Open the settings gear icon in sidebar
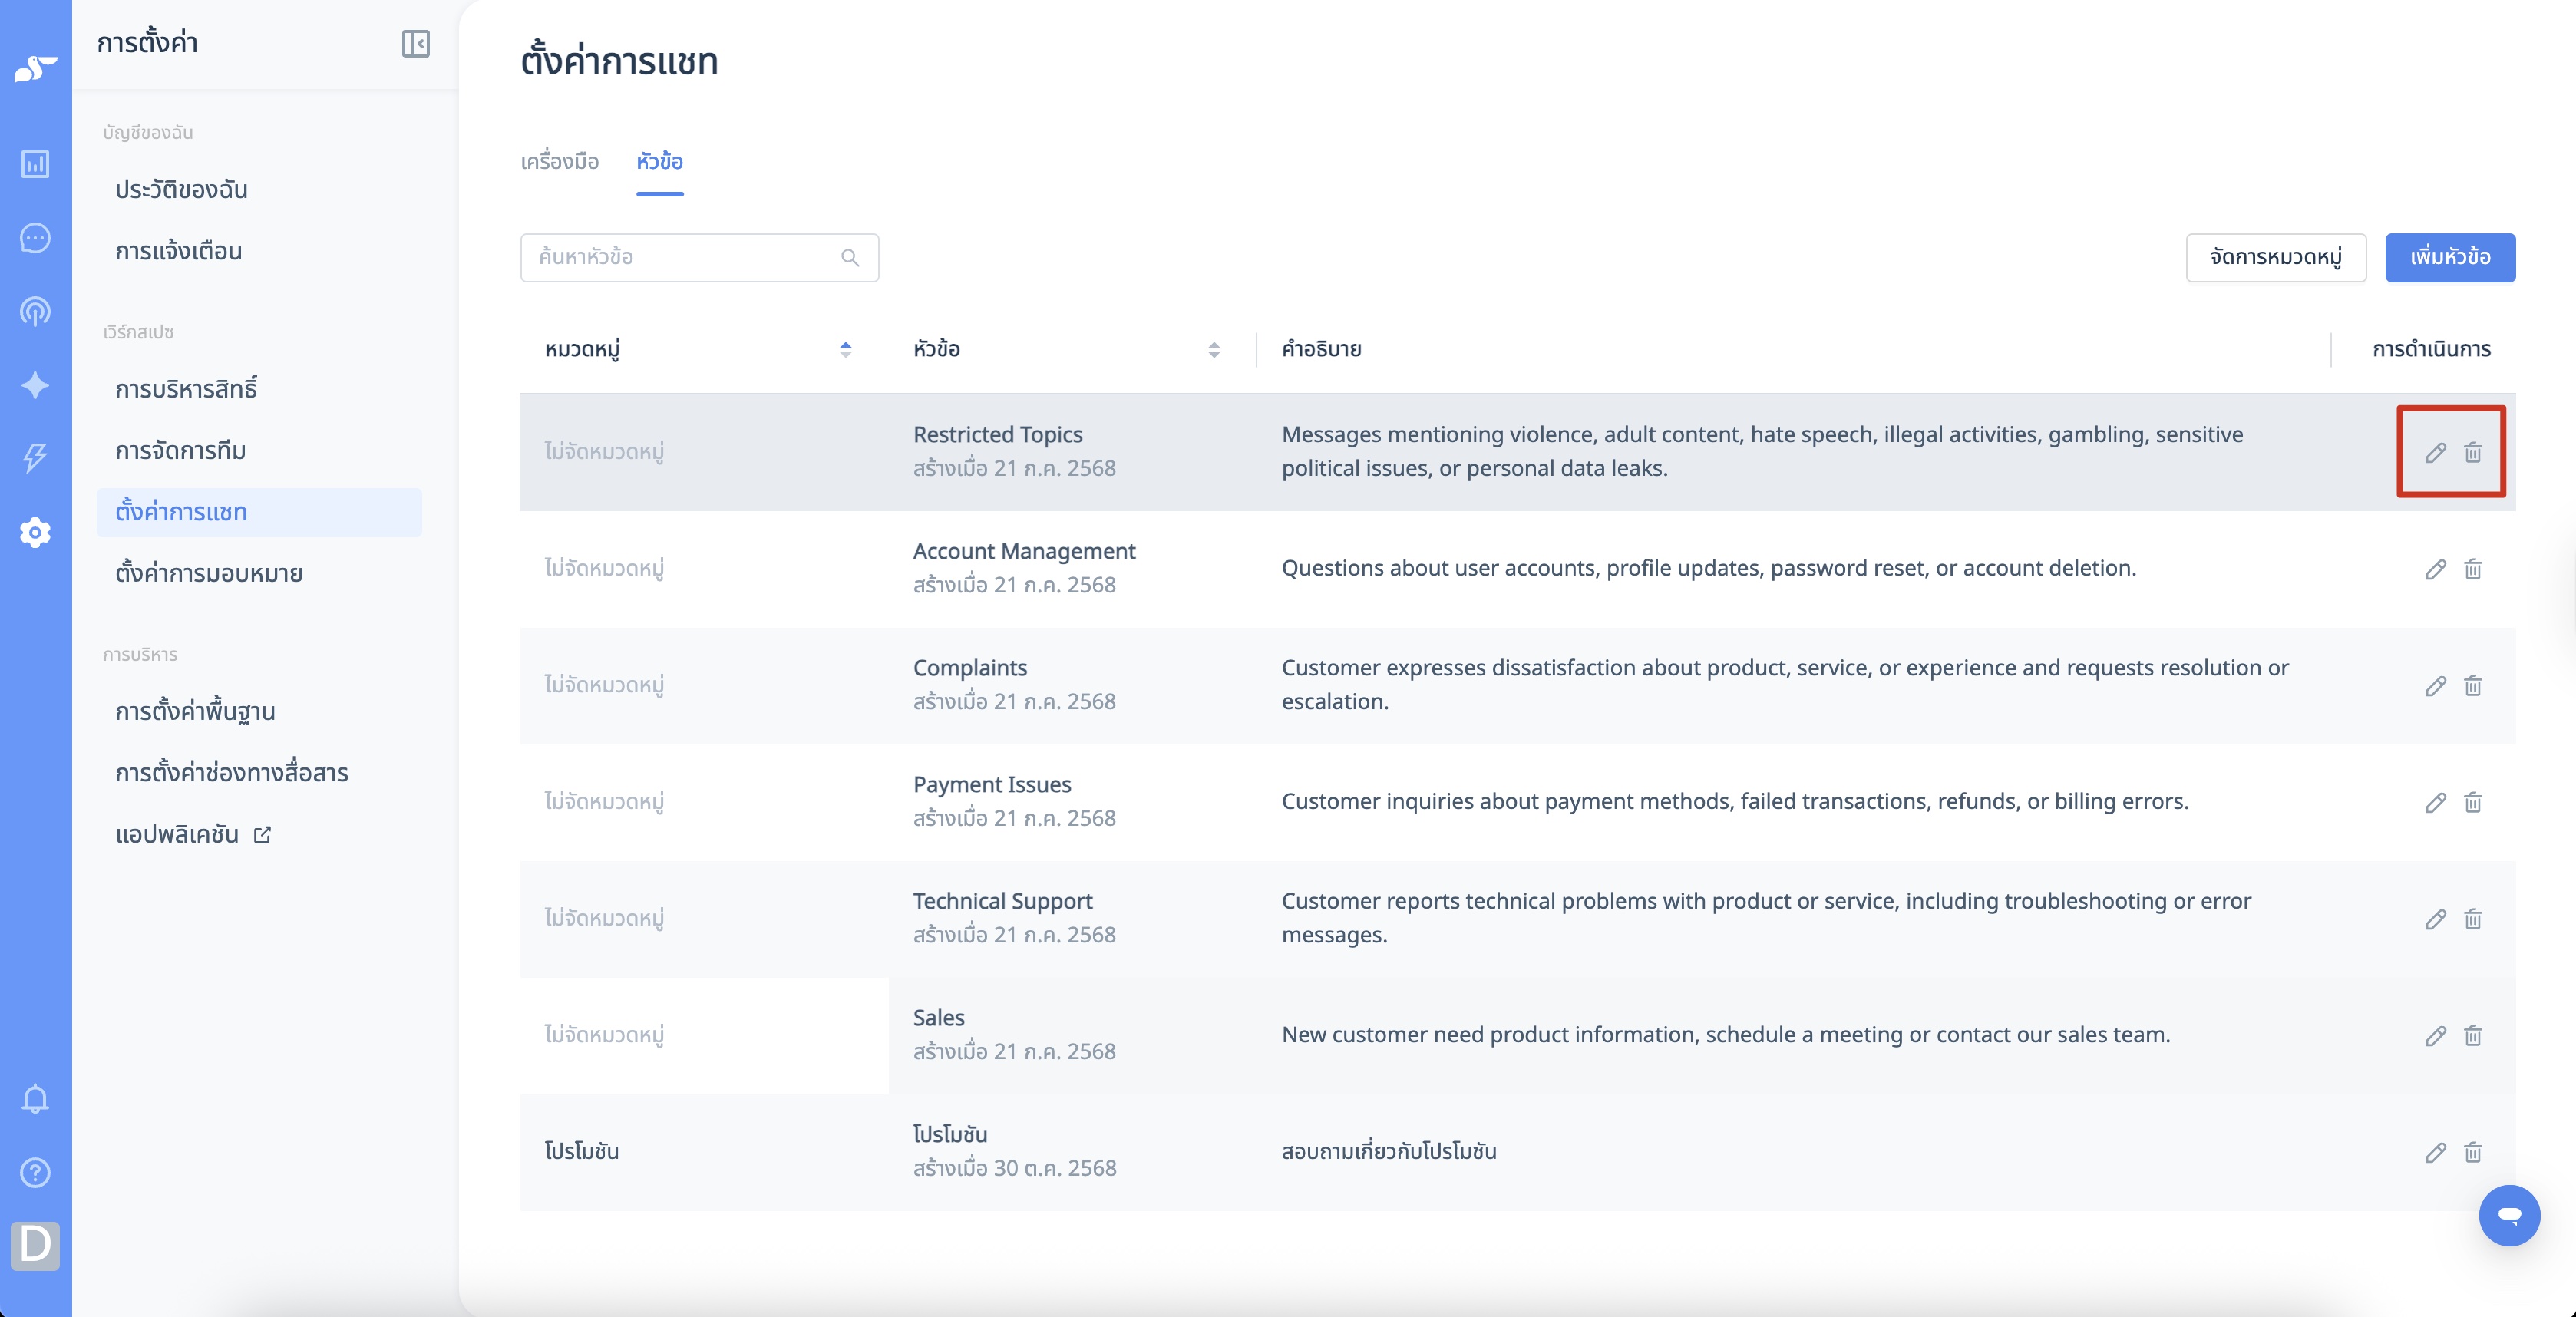 (x=35, y=532)
